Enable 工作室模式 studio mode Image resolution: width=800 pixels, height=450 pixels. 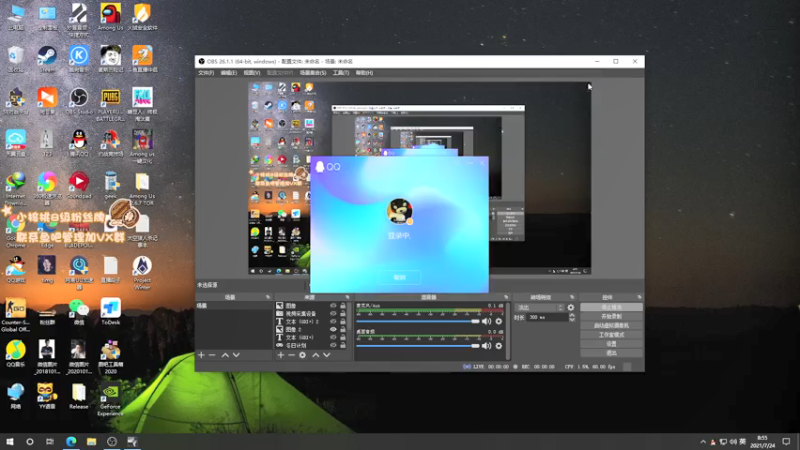611,335
